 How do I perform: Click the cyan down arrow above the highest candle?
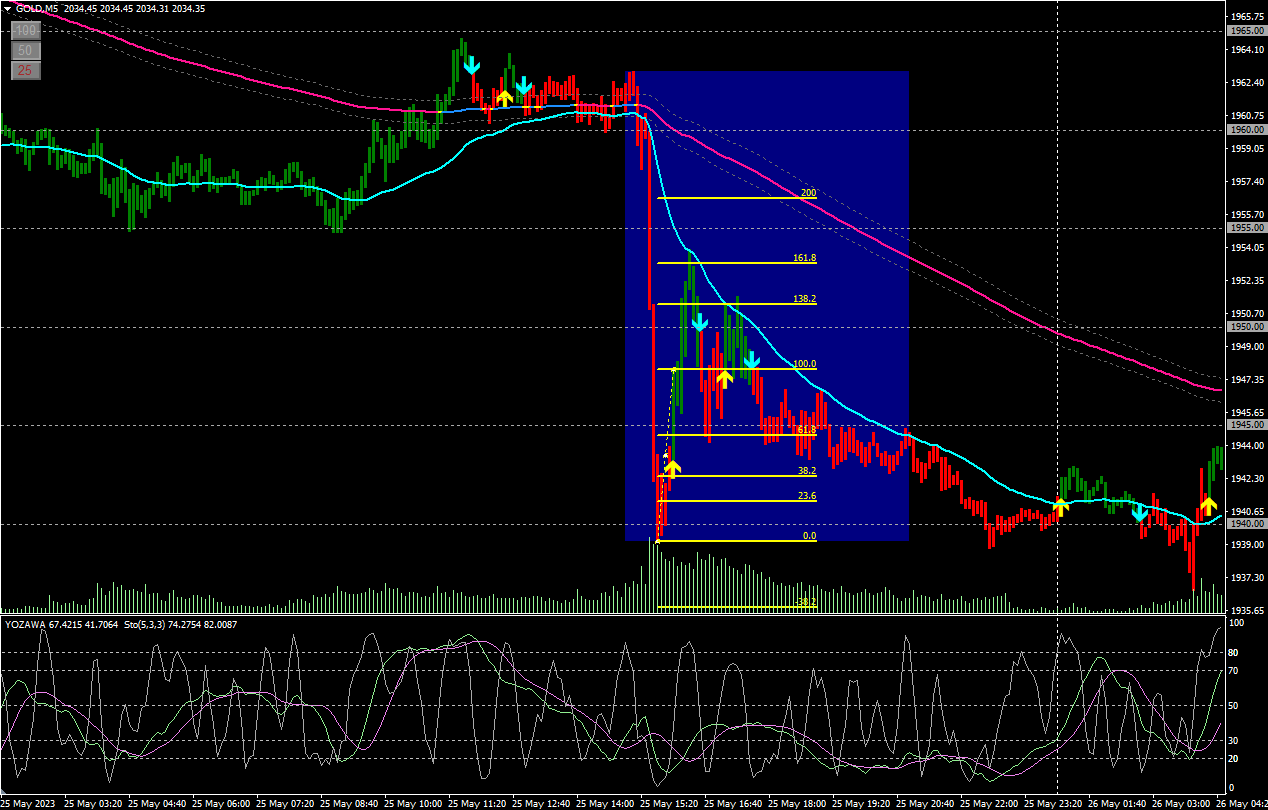(x=471, y=66)
